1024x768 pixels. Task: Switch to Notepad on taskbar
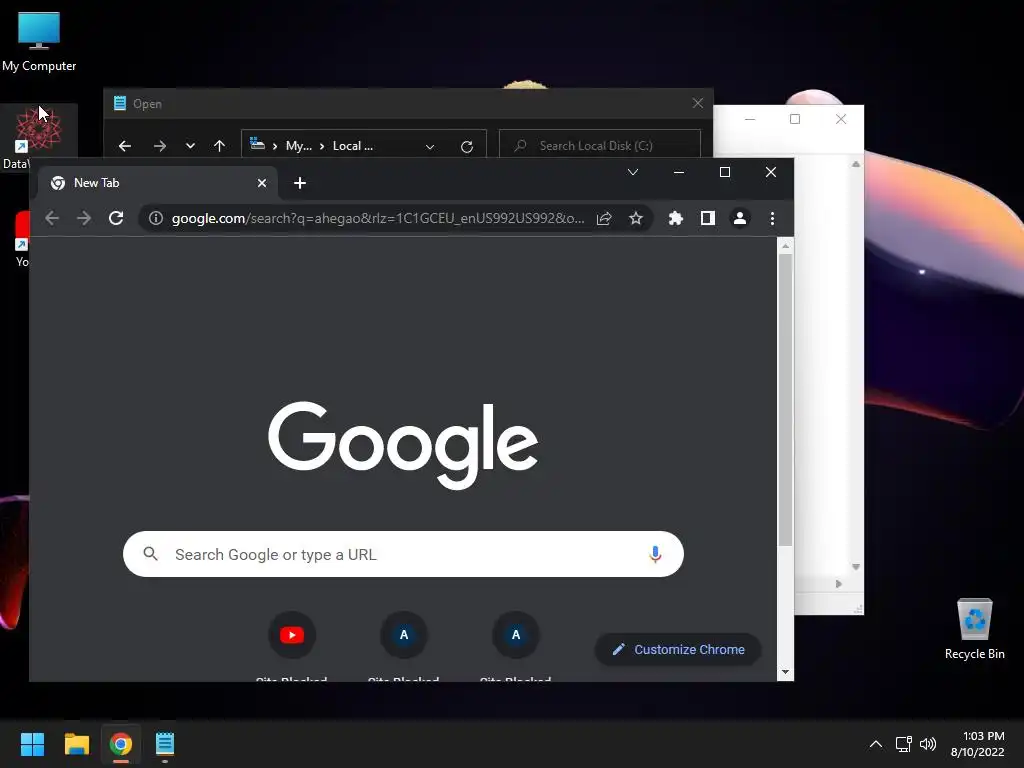[165, 744]
